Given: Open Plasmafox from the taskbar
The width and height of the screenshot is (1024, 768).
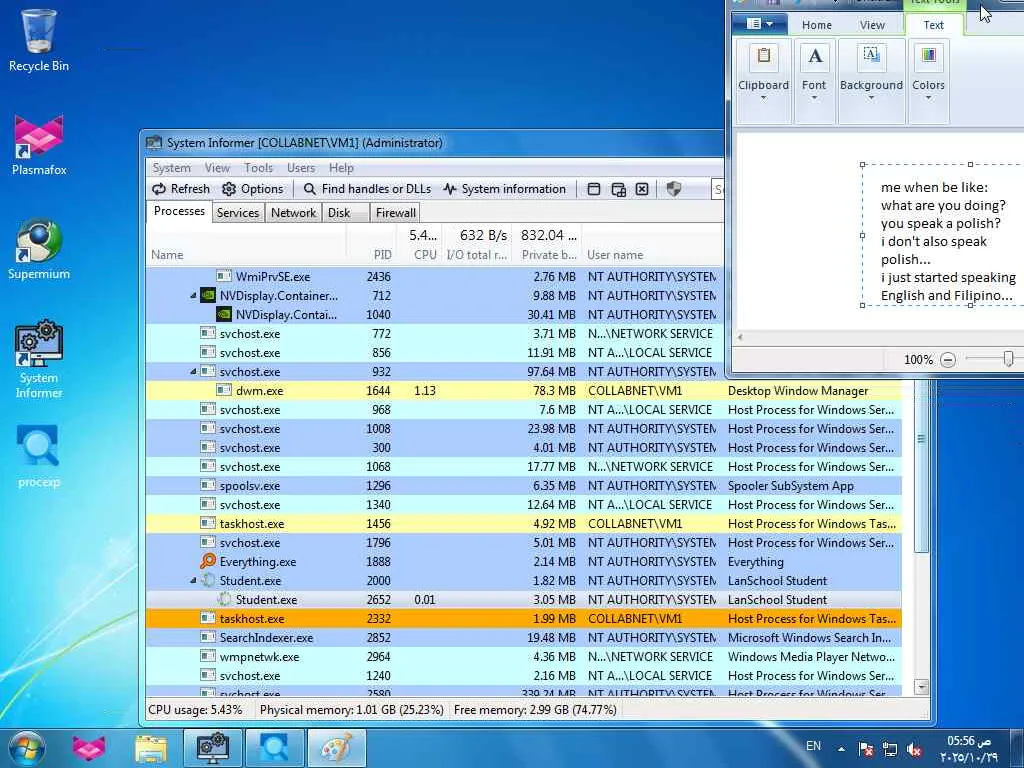Looking at the screenshot, I should [x=89, y=748].
